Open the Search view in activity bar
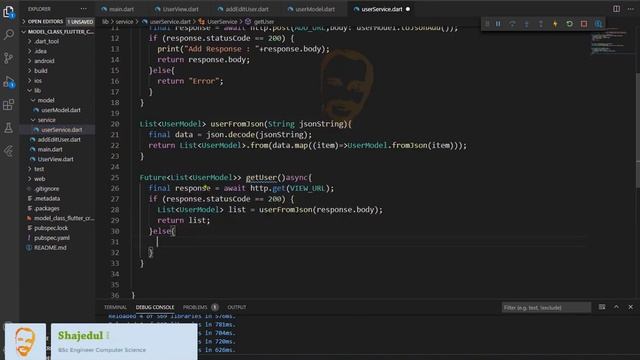The width and height of the screenshot is (640, 360). click(9, 34)
